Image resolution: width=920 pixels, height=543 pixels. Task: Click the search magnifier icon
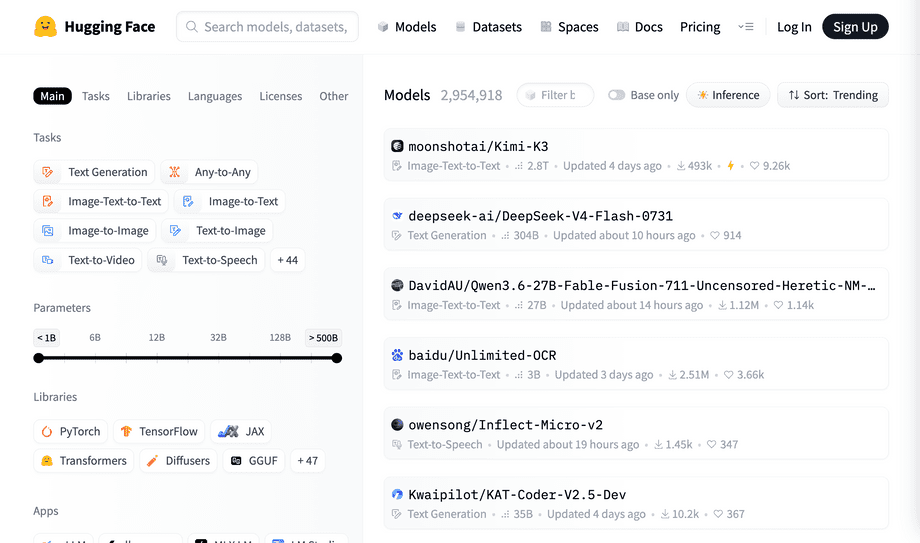coord(191,26)
